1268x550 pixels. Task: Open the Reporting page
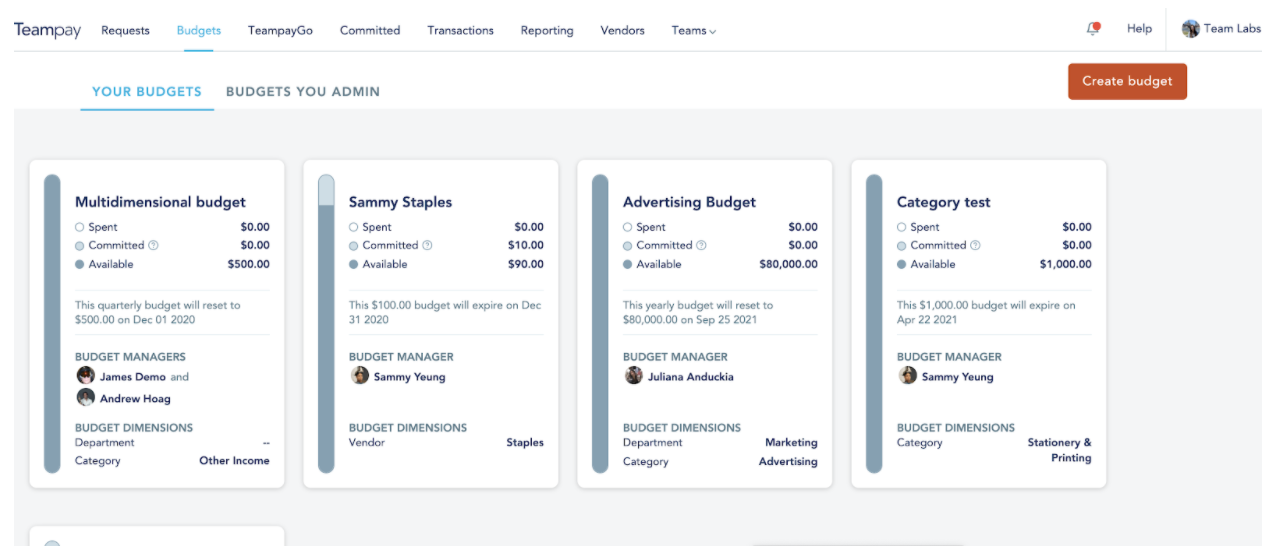547,30
